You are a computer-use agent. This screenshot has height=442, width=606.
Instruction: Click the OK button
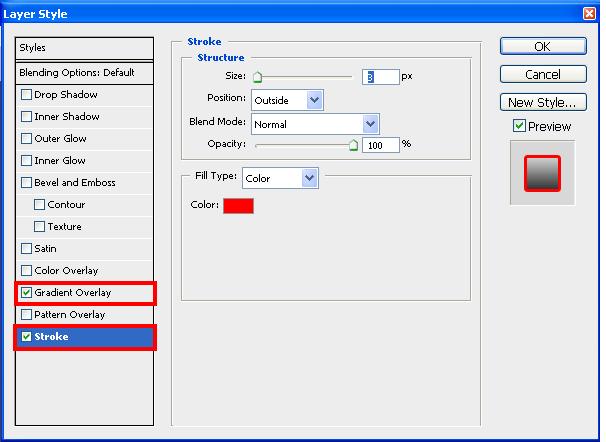coord(542,47)
